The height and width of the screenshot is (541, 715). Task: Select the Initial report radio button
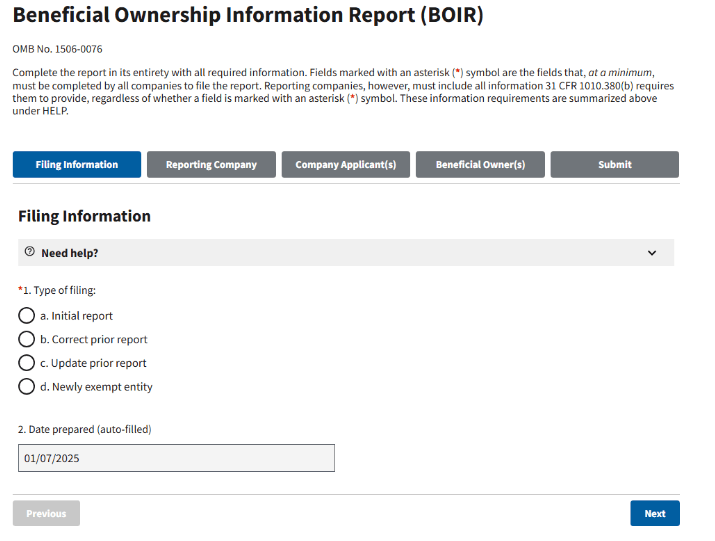point(27,316)
